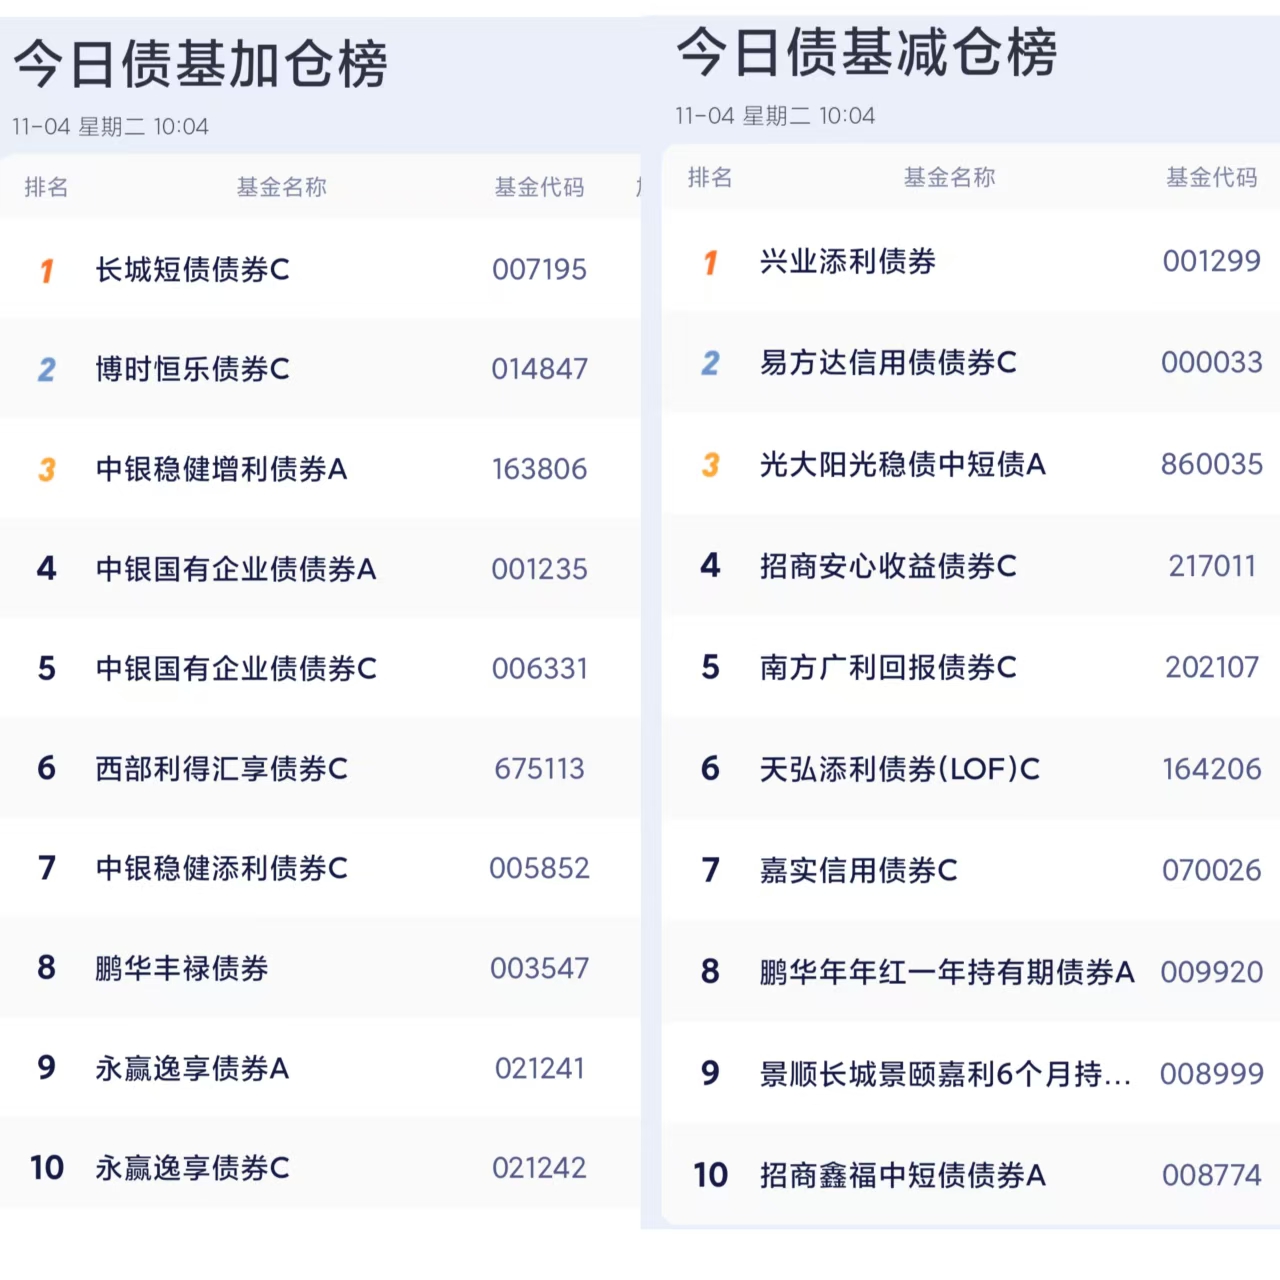Click fund code 000033
Image resolution: width=1280 pixels, height=1280 pixels.
coord(1212,362)
